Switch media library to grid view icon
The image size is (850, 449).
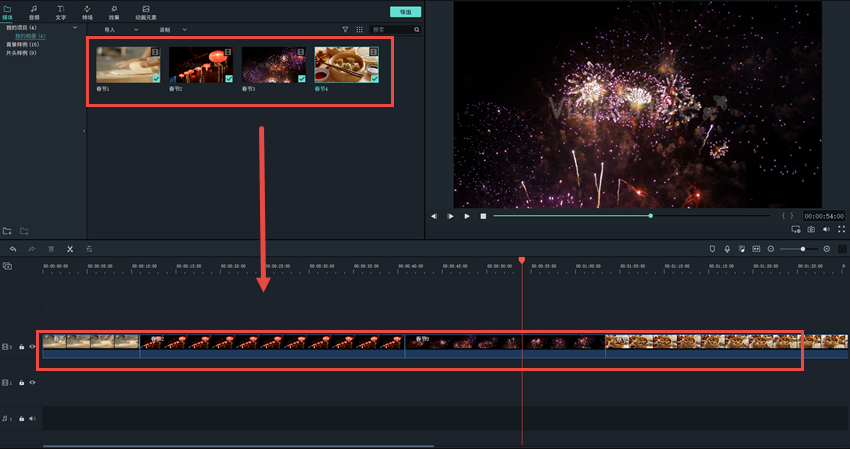tap(360, 30)
